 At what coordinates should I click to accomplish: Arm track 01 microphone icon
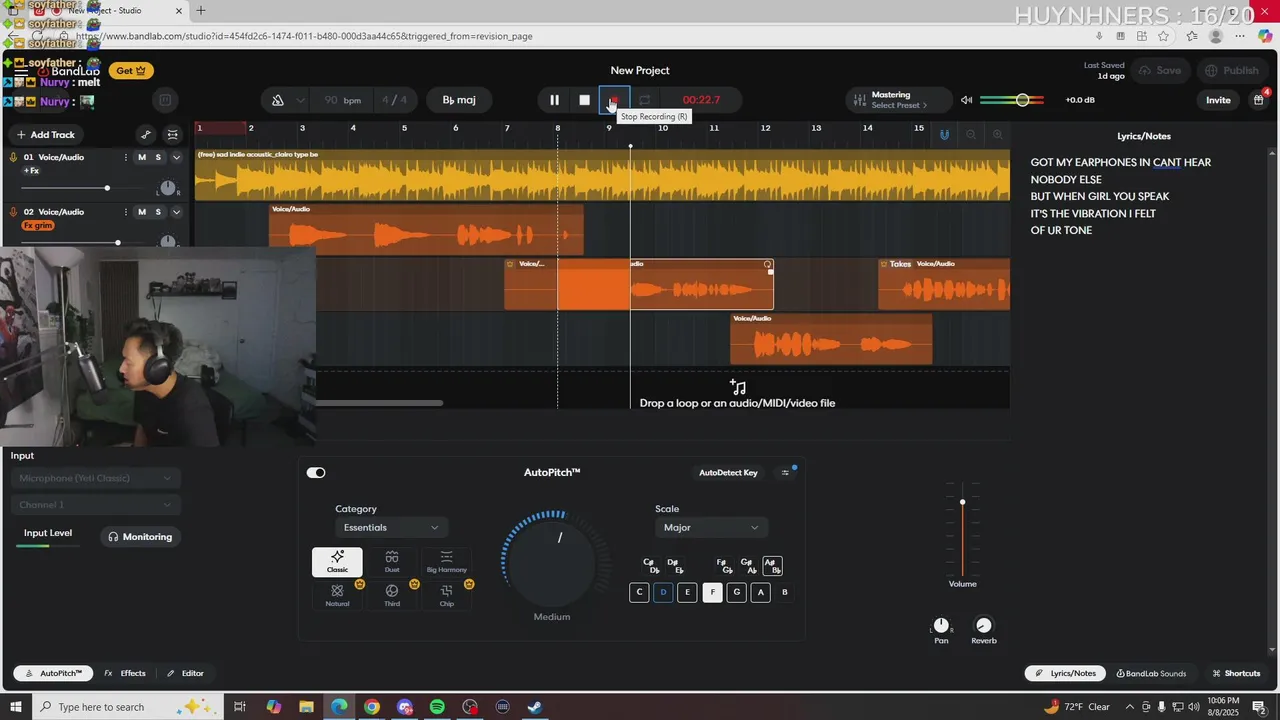(x=14, y=158)
